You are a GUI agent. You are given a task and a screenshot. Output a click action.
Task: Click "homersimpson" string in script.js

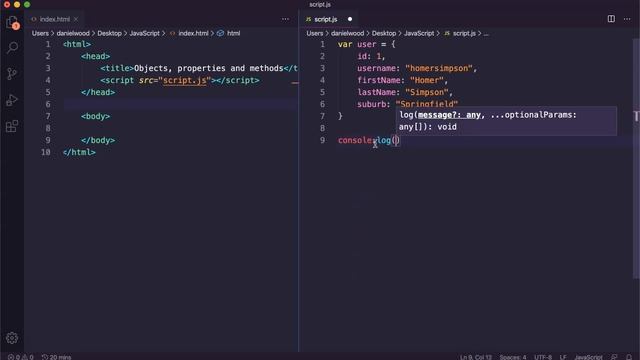tap(439, 68)
